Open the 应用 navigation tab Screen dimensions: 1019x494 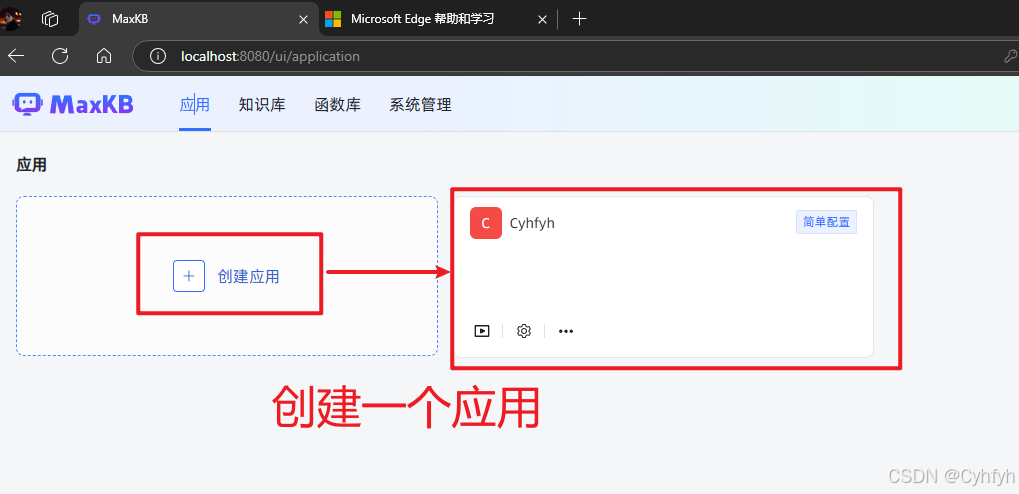pos(195,105)
